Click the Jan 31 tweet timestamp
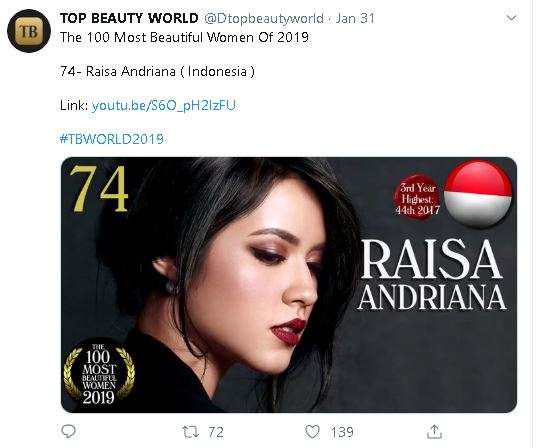Image resolution: width=536 pixels, height=448 pixels. (x=355, y=18)
